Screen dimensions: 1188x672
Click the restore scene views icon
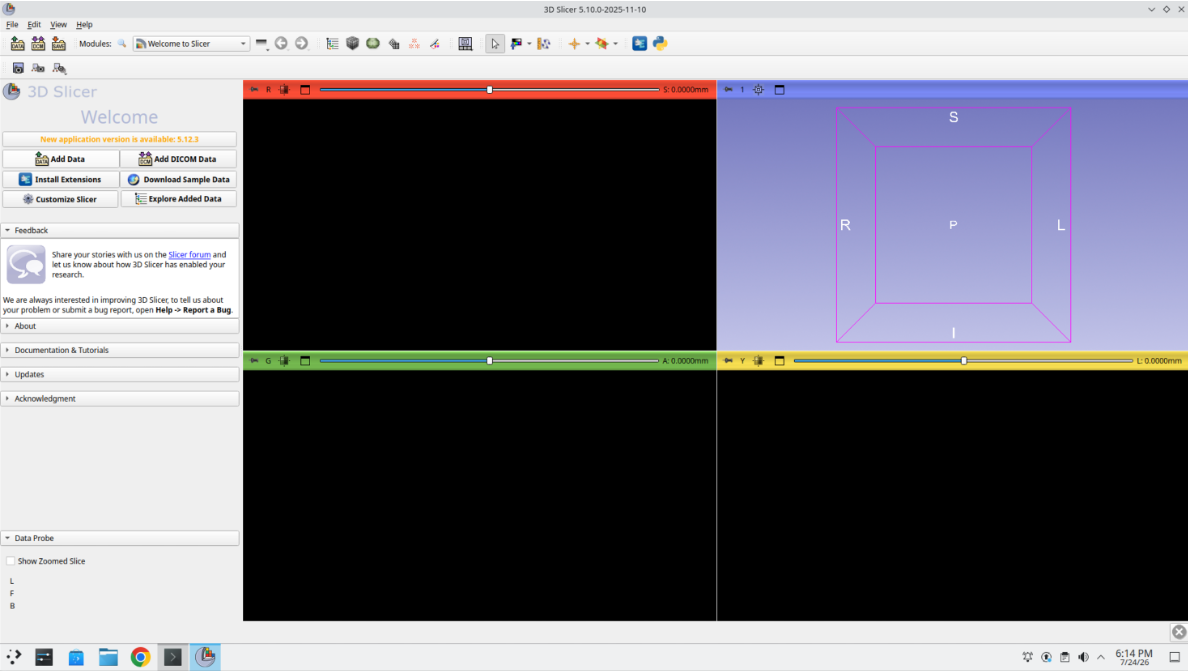click(59, 68)
